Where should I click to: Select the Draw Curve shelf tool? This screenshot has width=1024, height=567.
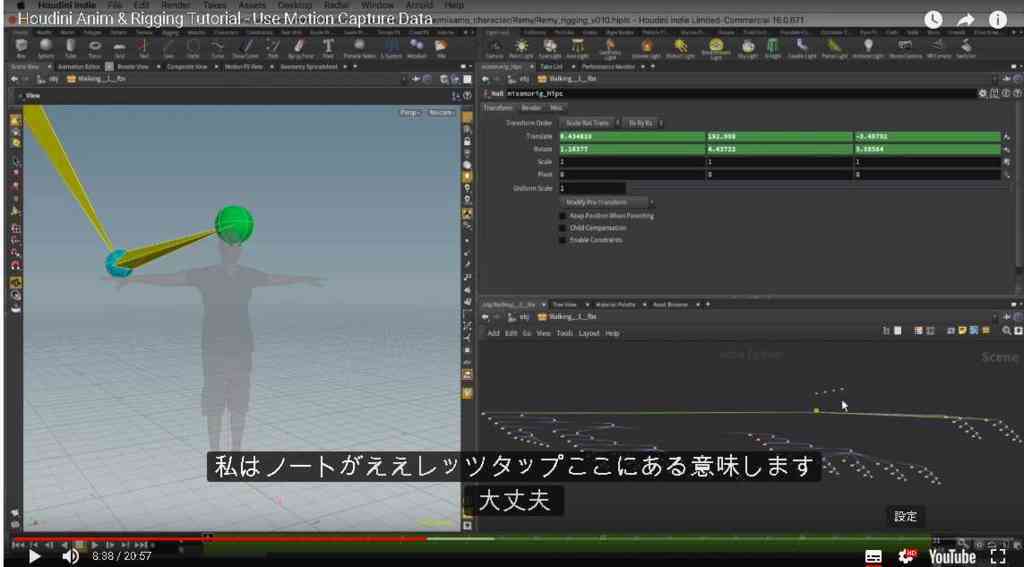point(246,48)
